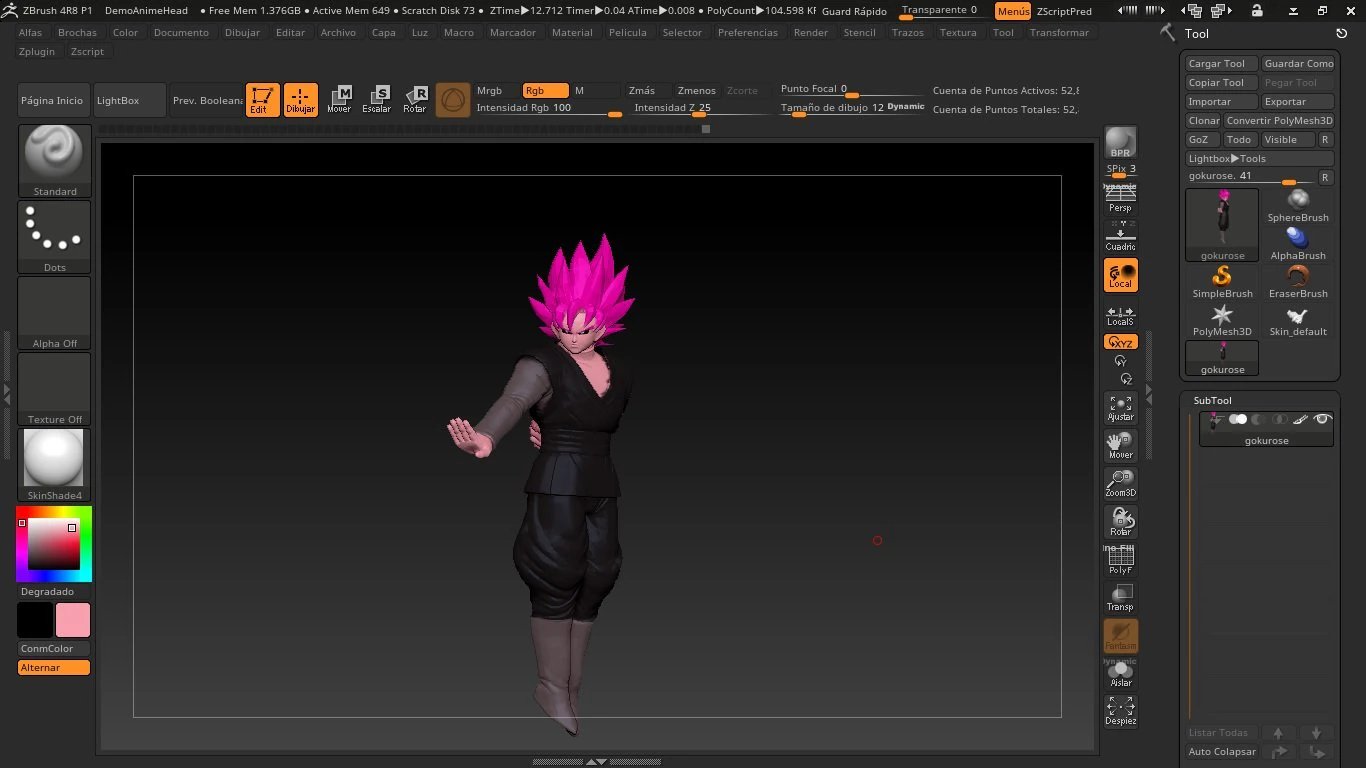Click the Cuadric floor grid icon
This screenshot has height=768, width=1366.
(x=1120, y=237)
